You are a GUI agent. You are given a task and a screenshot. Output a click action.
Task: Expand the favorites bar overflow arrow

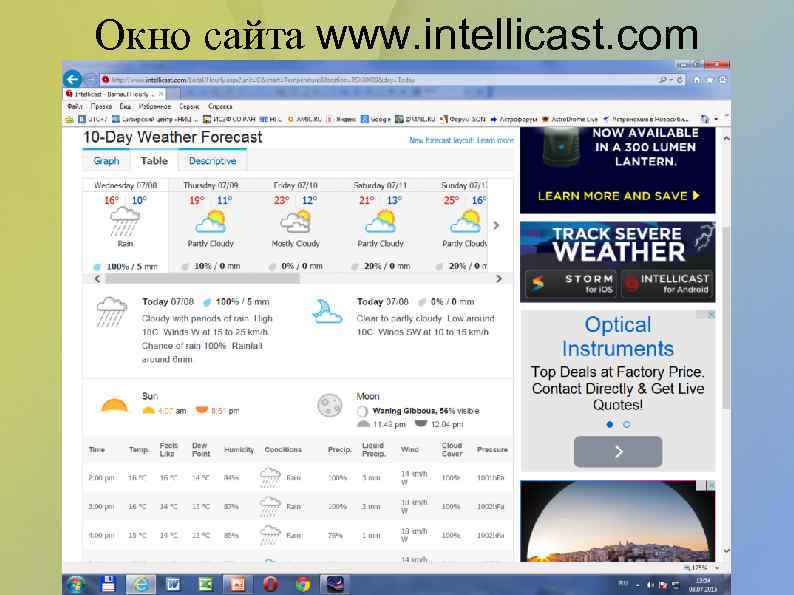(716, 119)
